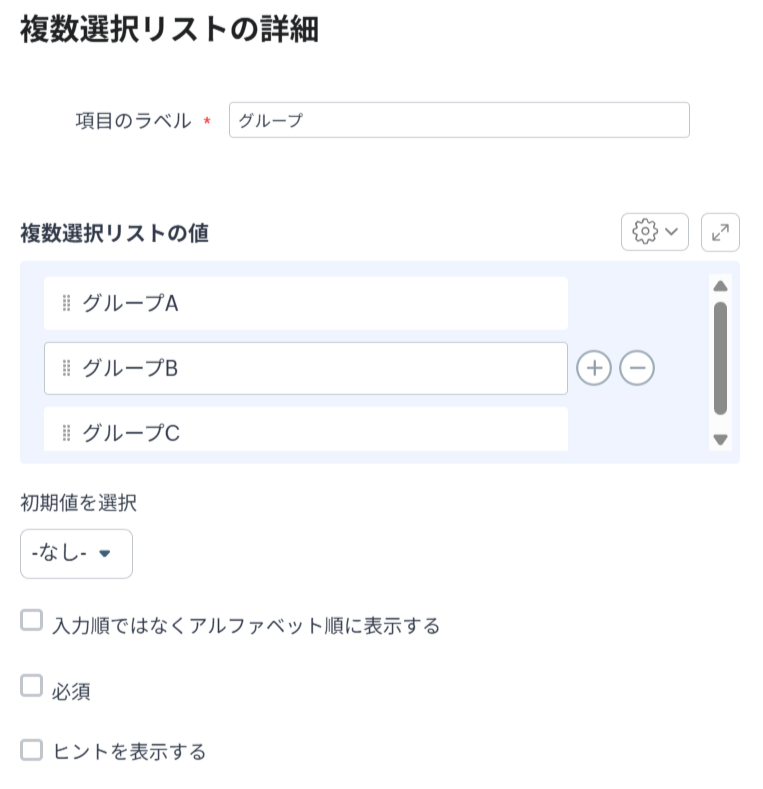This screenshot has width=763, height=789.
Task: Click the plus icon beside グループB
Action: tap(594, 368)
